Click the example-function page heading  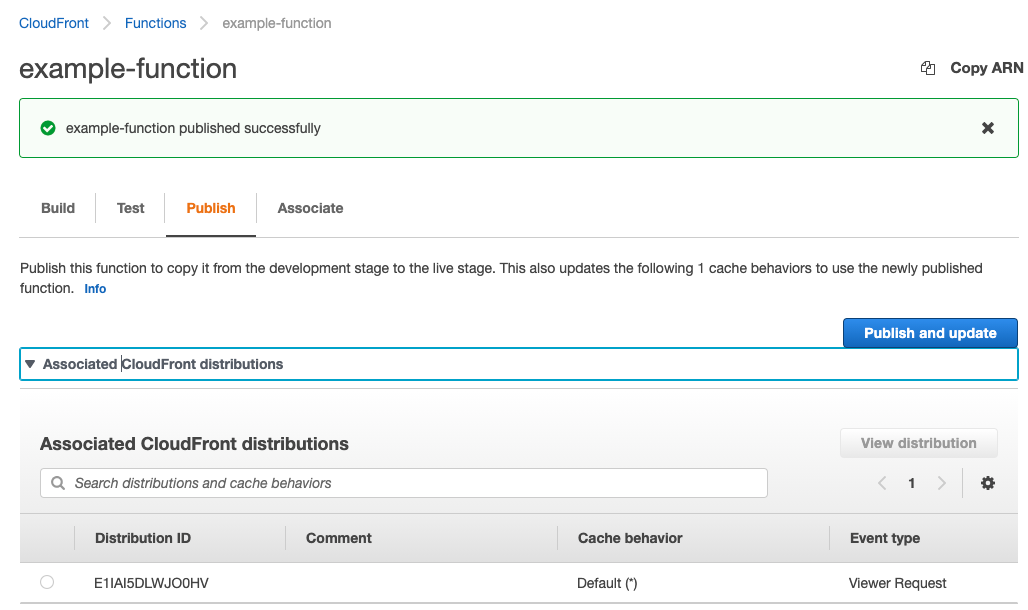click(128, 68)
